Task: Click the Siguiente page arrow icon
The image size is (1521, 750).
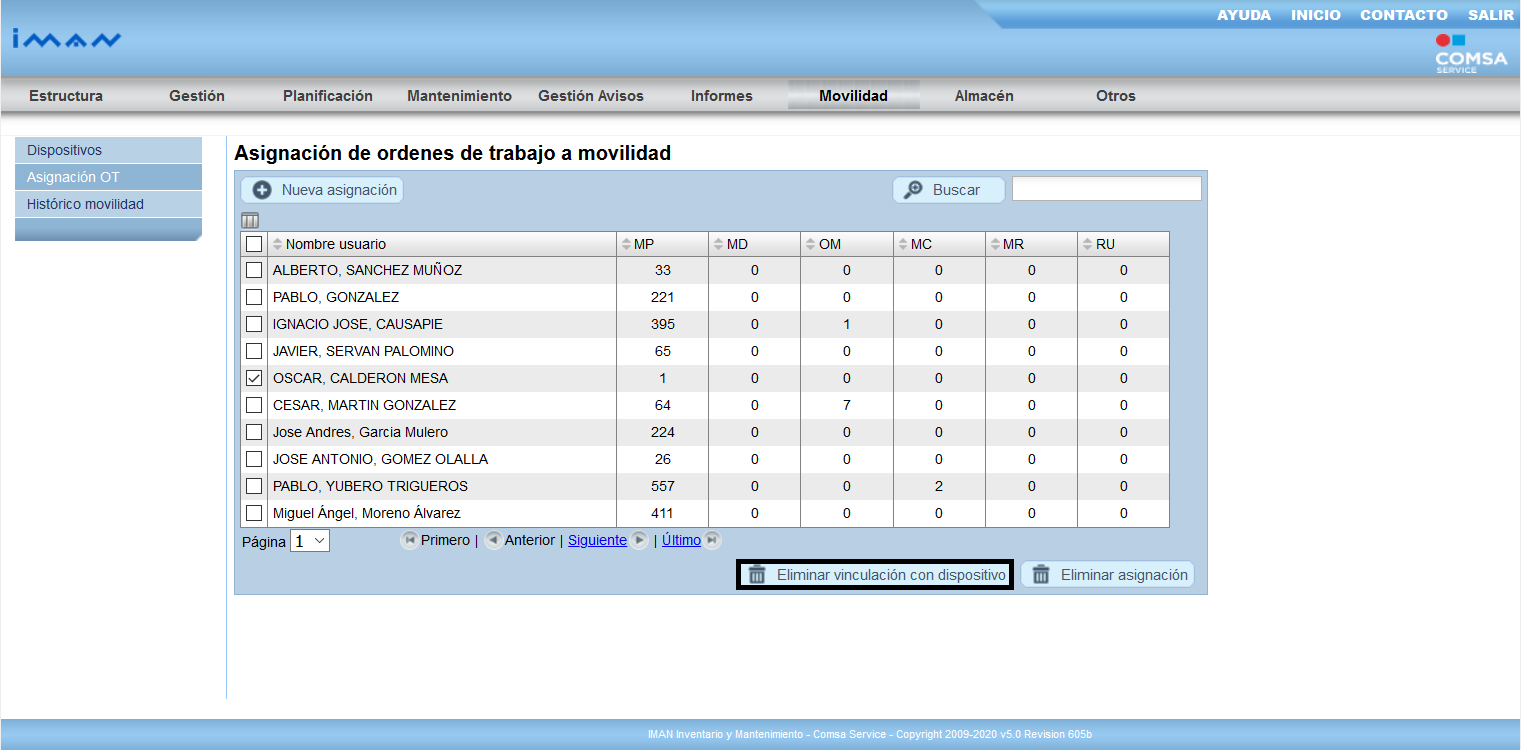Action: click(x=639, y=540)
